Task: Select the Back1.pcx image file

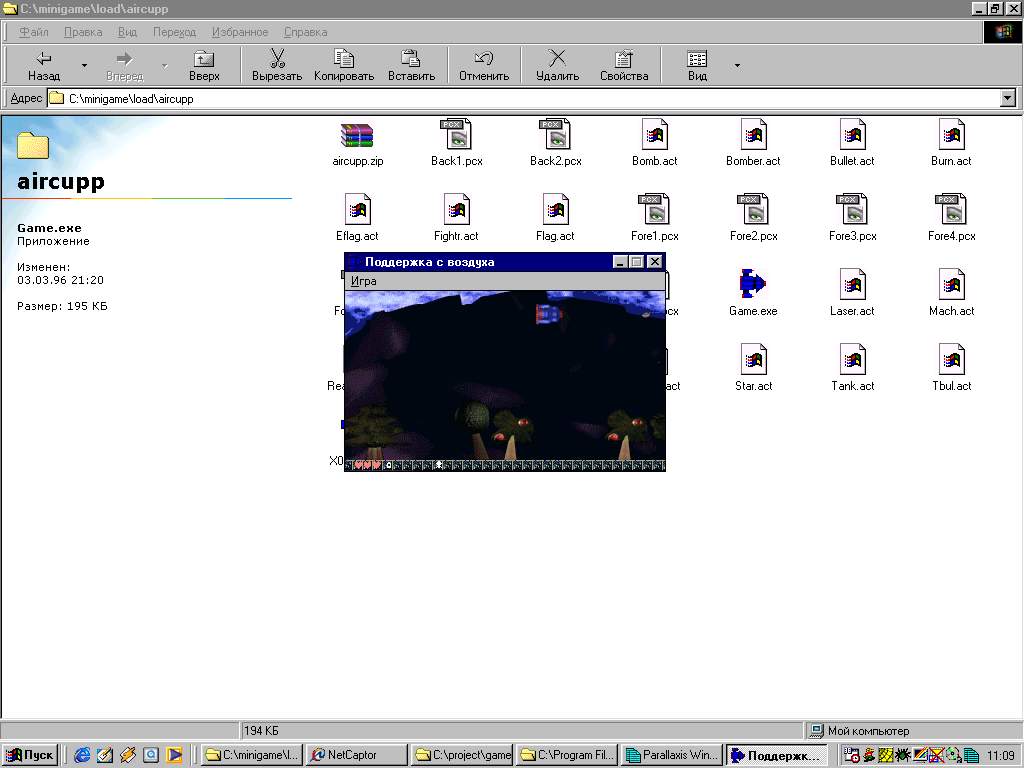Action: click(456, 136)
